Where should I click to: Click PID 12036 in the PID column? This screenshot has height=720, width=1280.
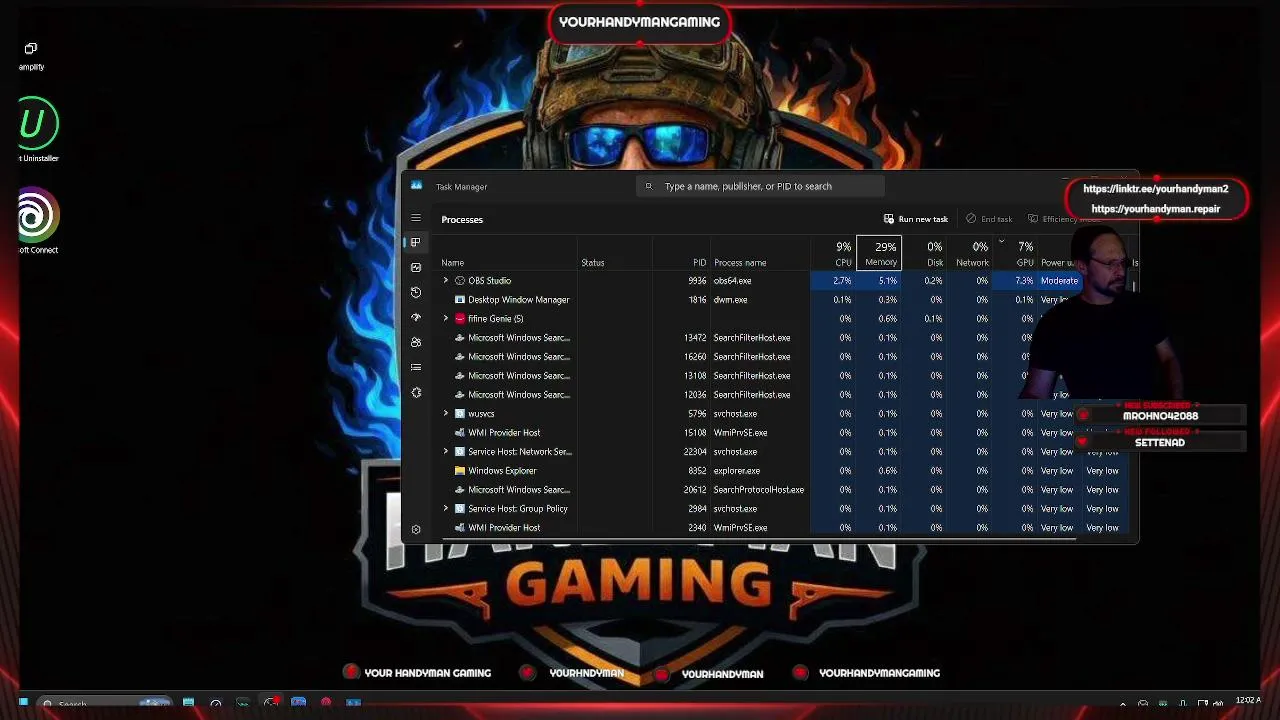pos(695,394)
